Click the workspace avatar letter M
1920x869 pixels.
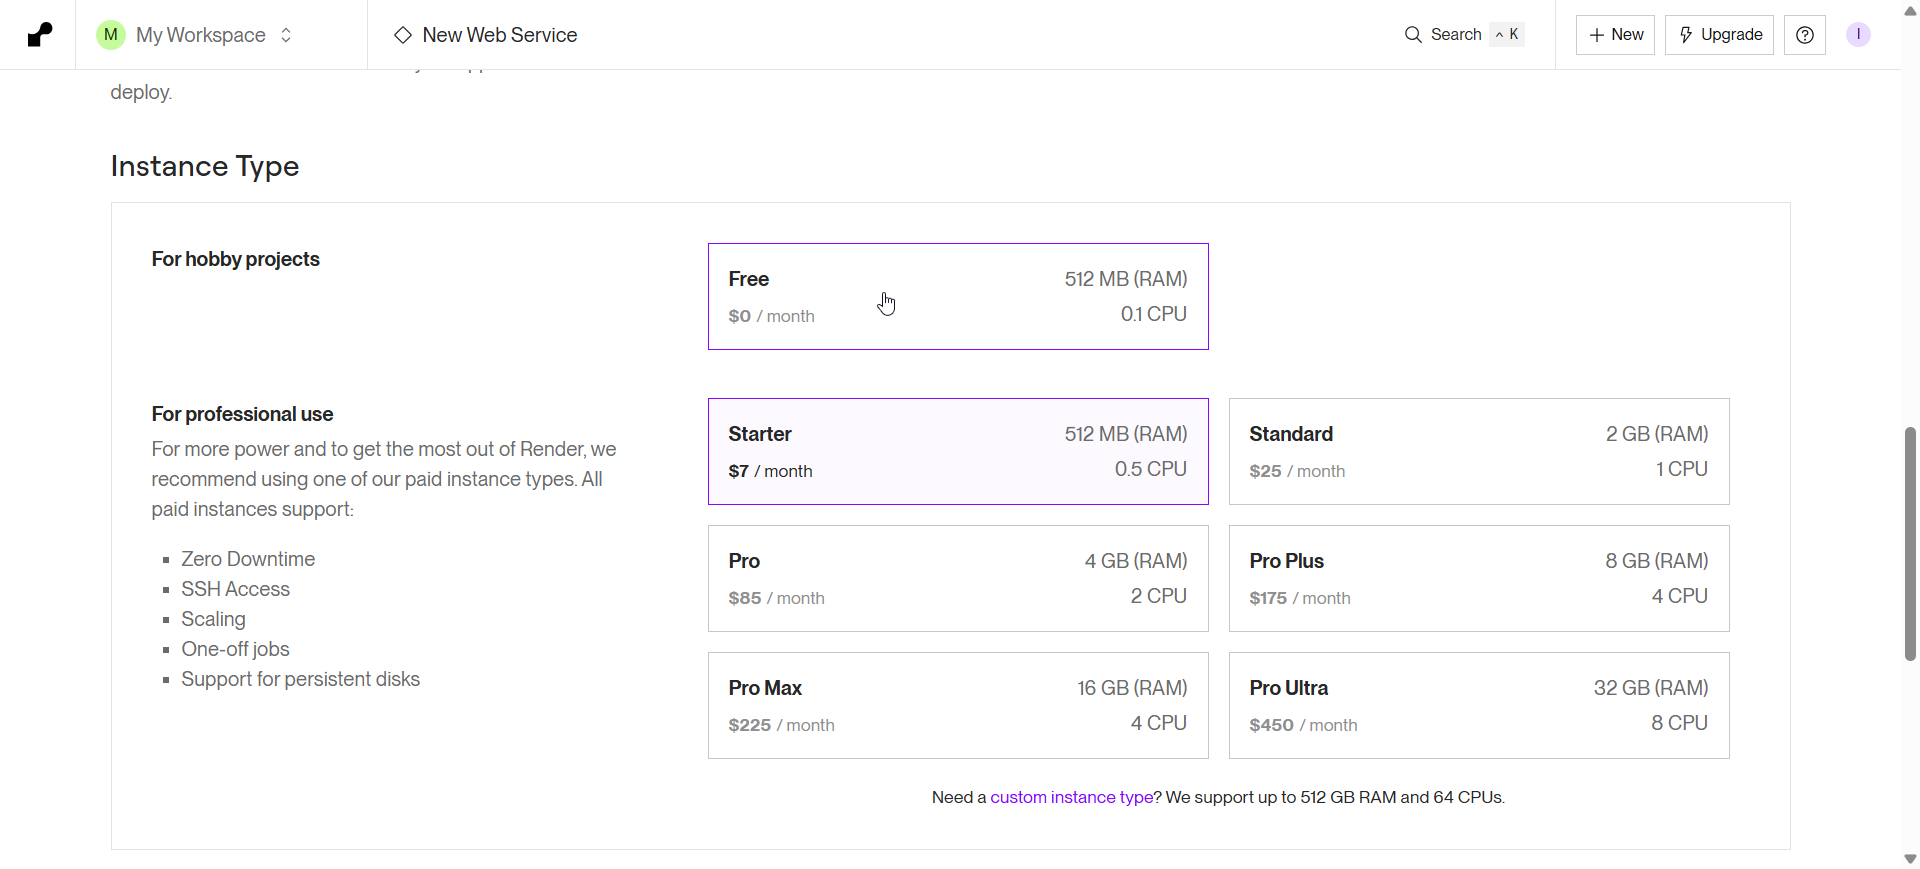(x=111, y=35)
